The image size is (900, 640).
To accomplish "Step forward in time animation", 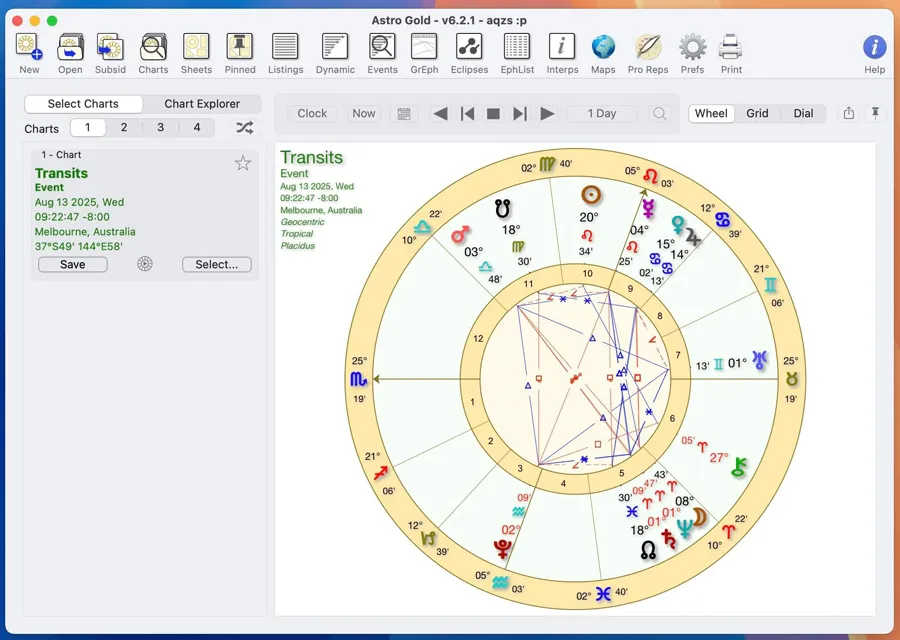I will (x=519, y=114).
